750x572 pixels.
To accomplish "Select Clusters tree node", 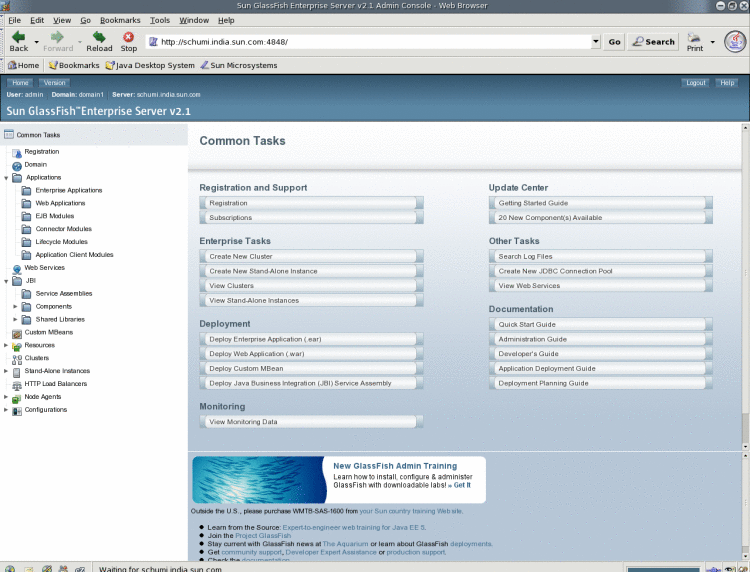I will (x=37, y=358).
